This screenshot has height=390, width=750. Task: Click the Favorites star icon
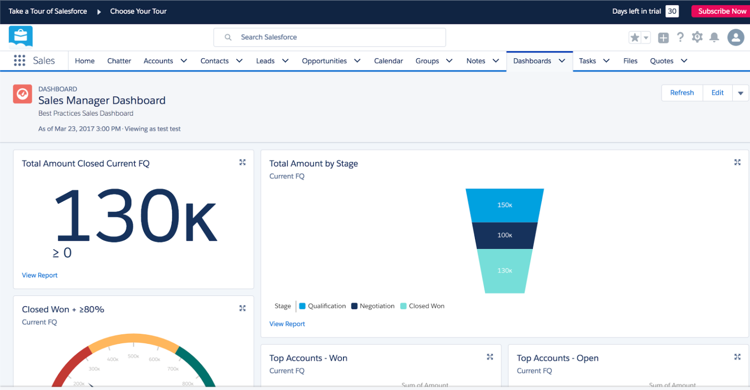(x=635, y=37)
